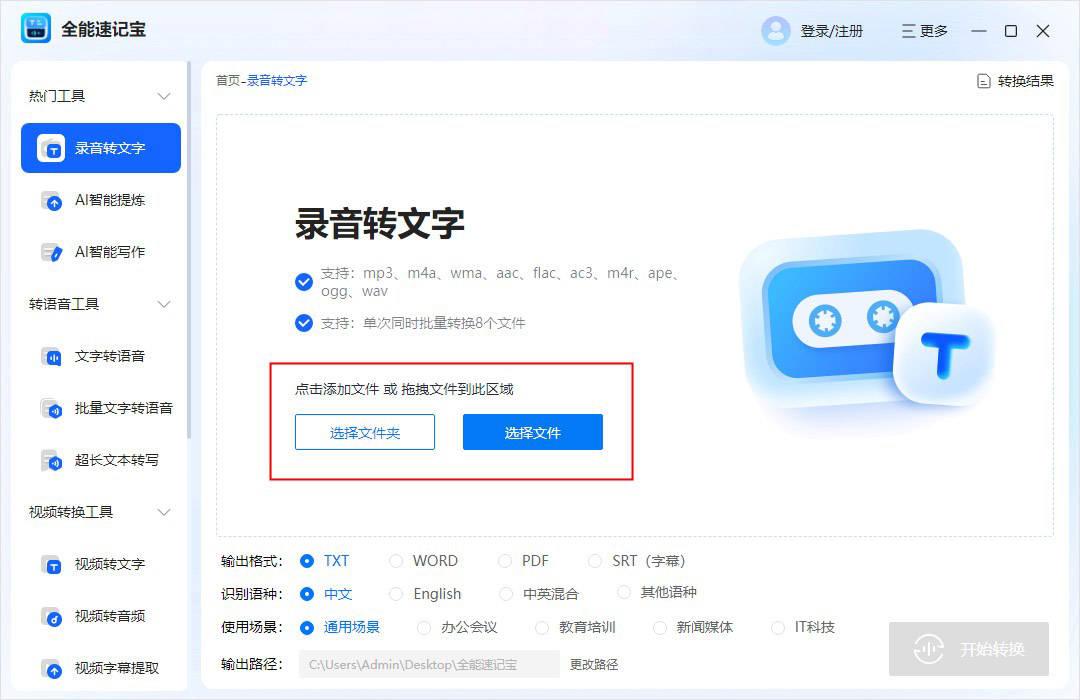Select the 录音转文字 tool in sidebar
Image resolution: width=1080 pixels, height=700 pixels.
pos(101,148)
